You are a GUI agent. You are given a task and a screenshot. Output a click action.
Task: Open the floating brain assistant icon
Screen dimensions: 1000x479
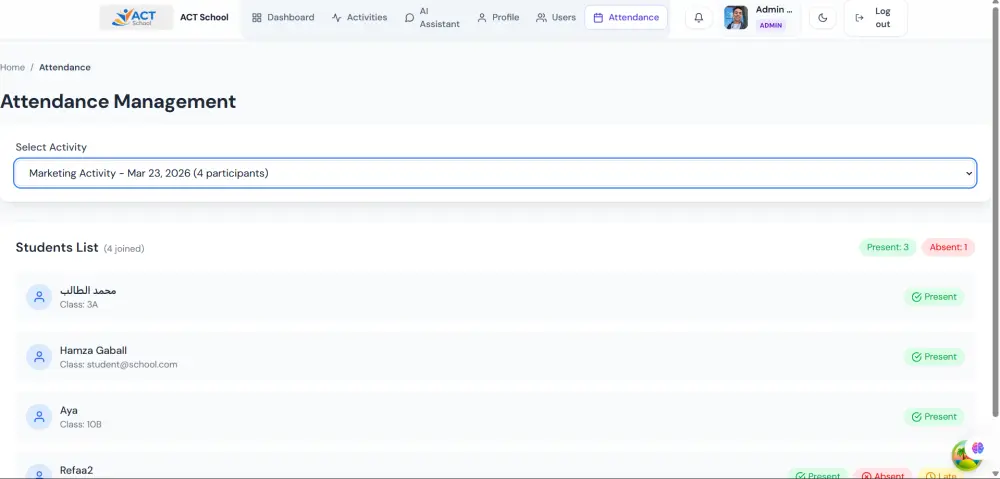click(x=969, y=454)
